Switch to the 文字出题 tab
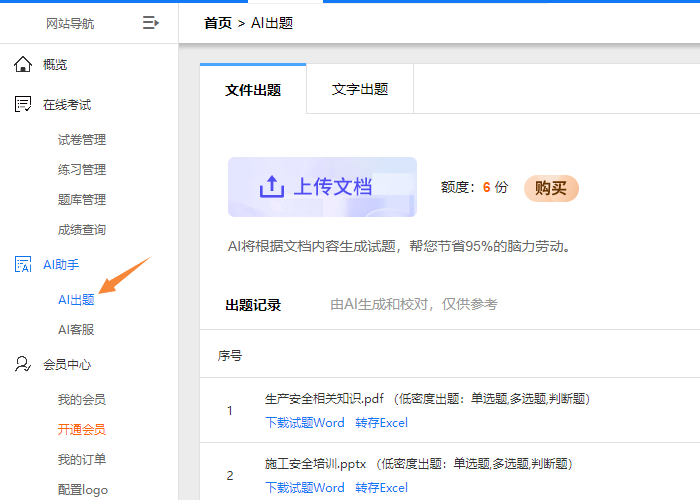The width and height of the screenshot is (700, 500). click(x=360, y=89)
